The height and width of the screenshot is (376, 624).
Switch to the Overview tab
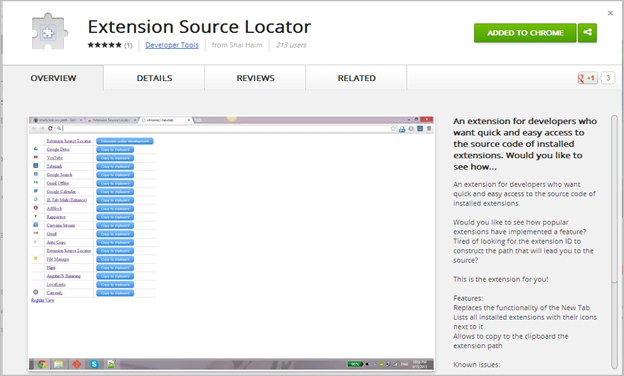[53, 78]
